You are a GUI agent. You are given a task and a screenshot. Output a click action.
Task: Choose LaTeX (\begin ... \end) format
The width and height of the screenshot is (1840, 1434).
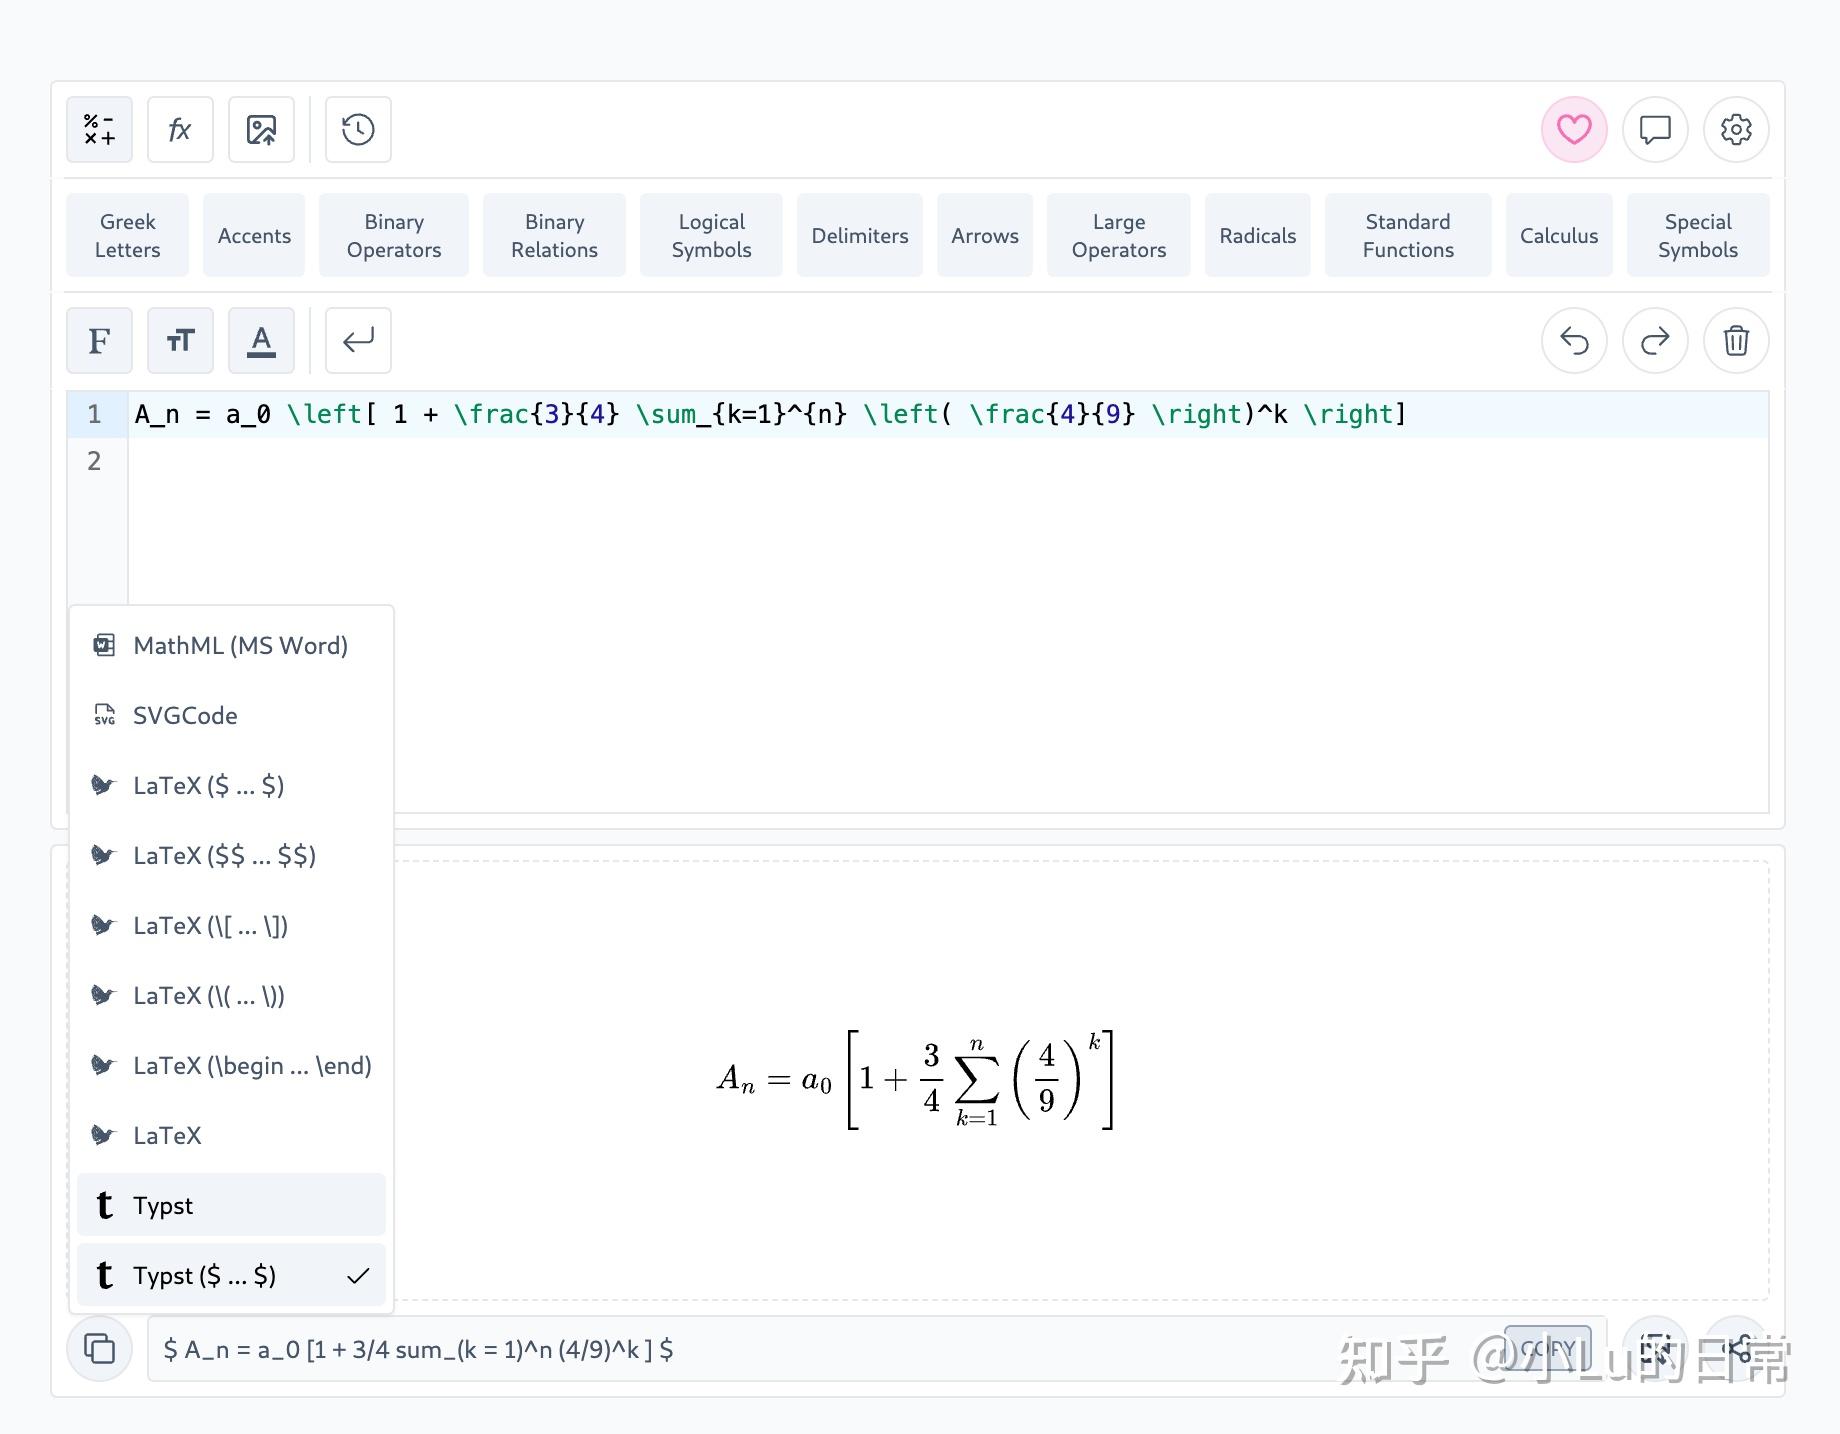pyautogui.click(x=231, y=1066)
